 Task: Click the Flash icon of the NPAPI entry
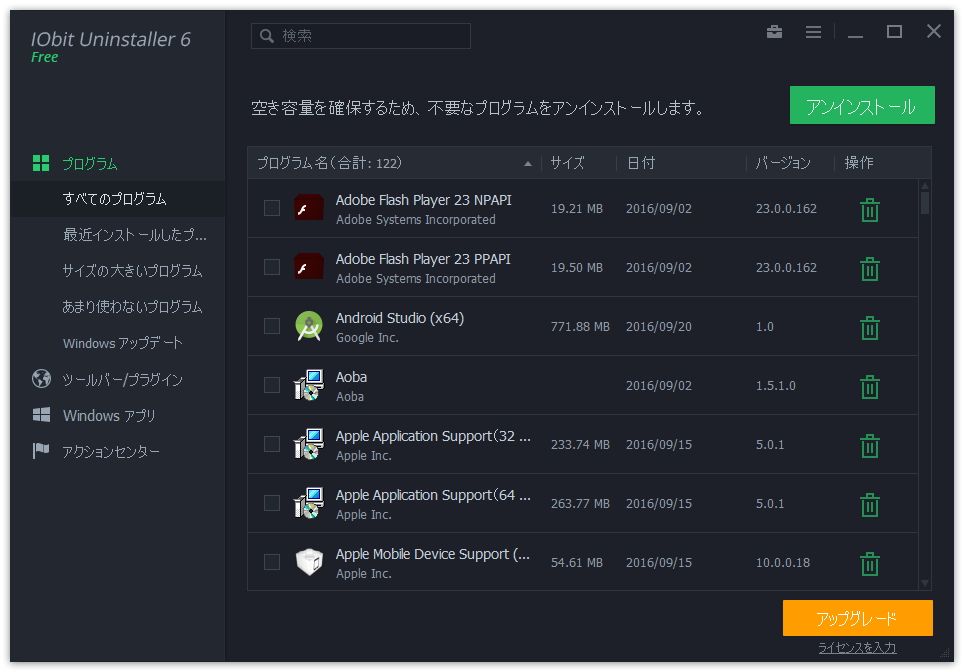pos(309,208)
